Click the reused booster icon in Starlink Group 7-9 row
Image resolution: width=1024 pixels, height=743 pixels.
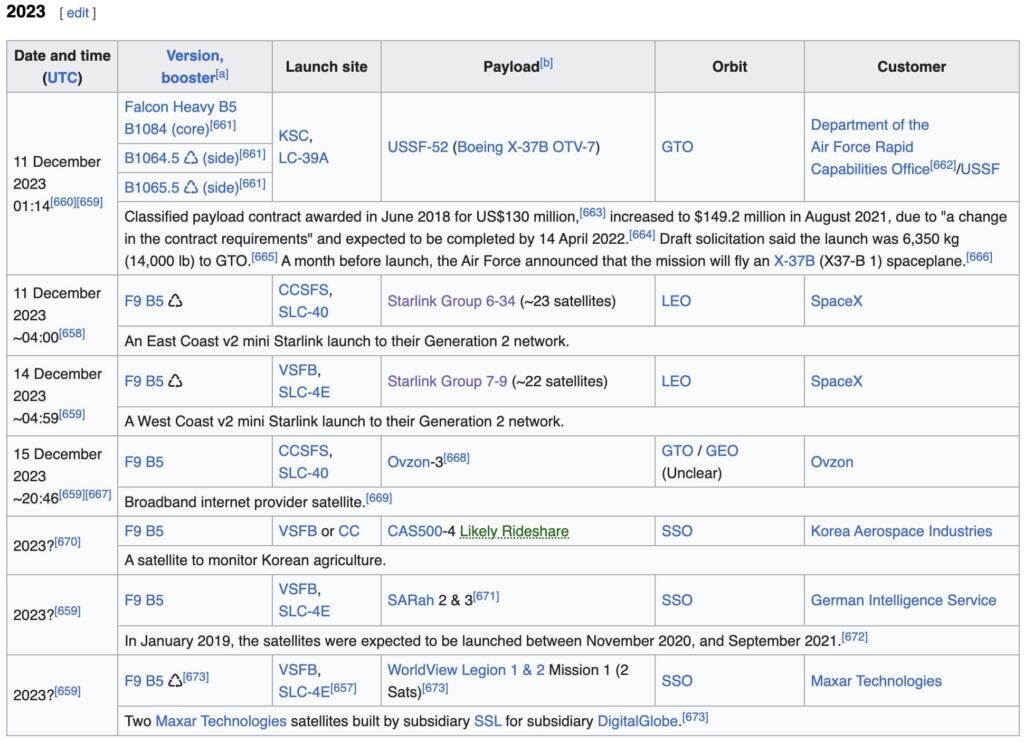click(176, 381)
